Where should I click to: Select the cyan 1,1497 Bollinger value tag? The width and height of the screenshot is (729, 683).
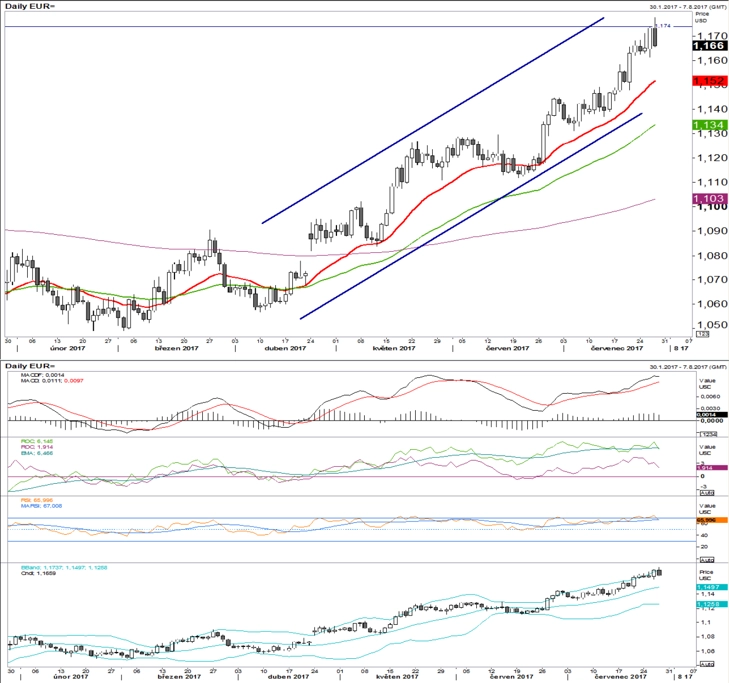(712, 587)
